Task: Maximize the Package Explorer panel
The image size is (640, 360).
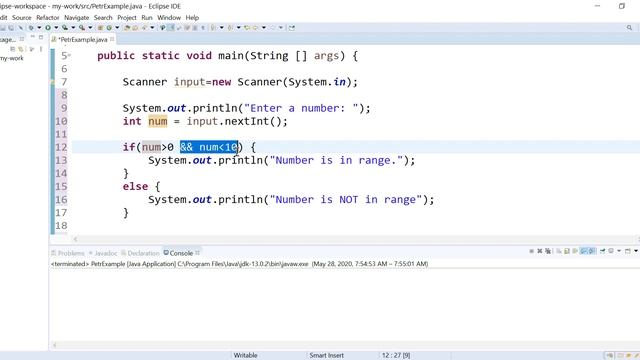Action: tap(41, 37)
